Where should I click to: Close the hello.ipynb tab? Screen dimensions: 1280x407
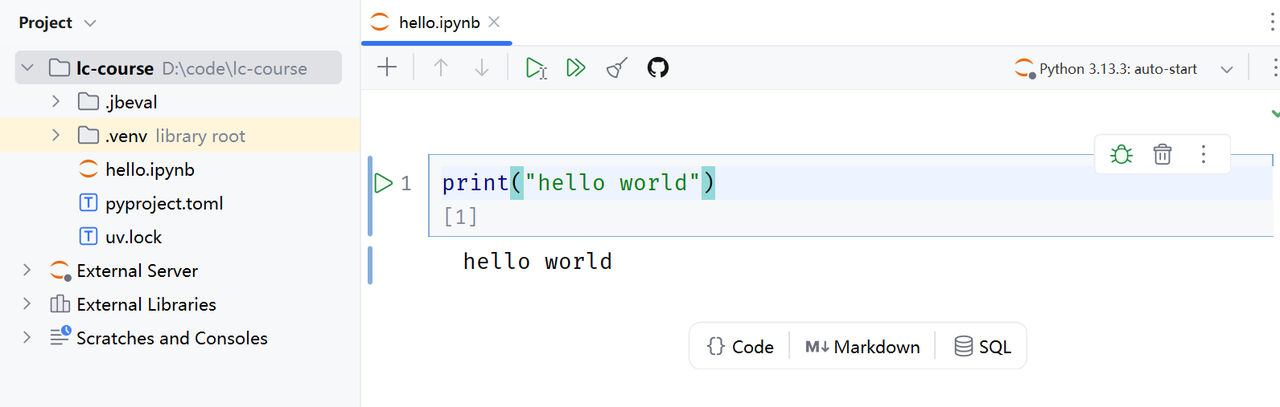pos(494,21)
